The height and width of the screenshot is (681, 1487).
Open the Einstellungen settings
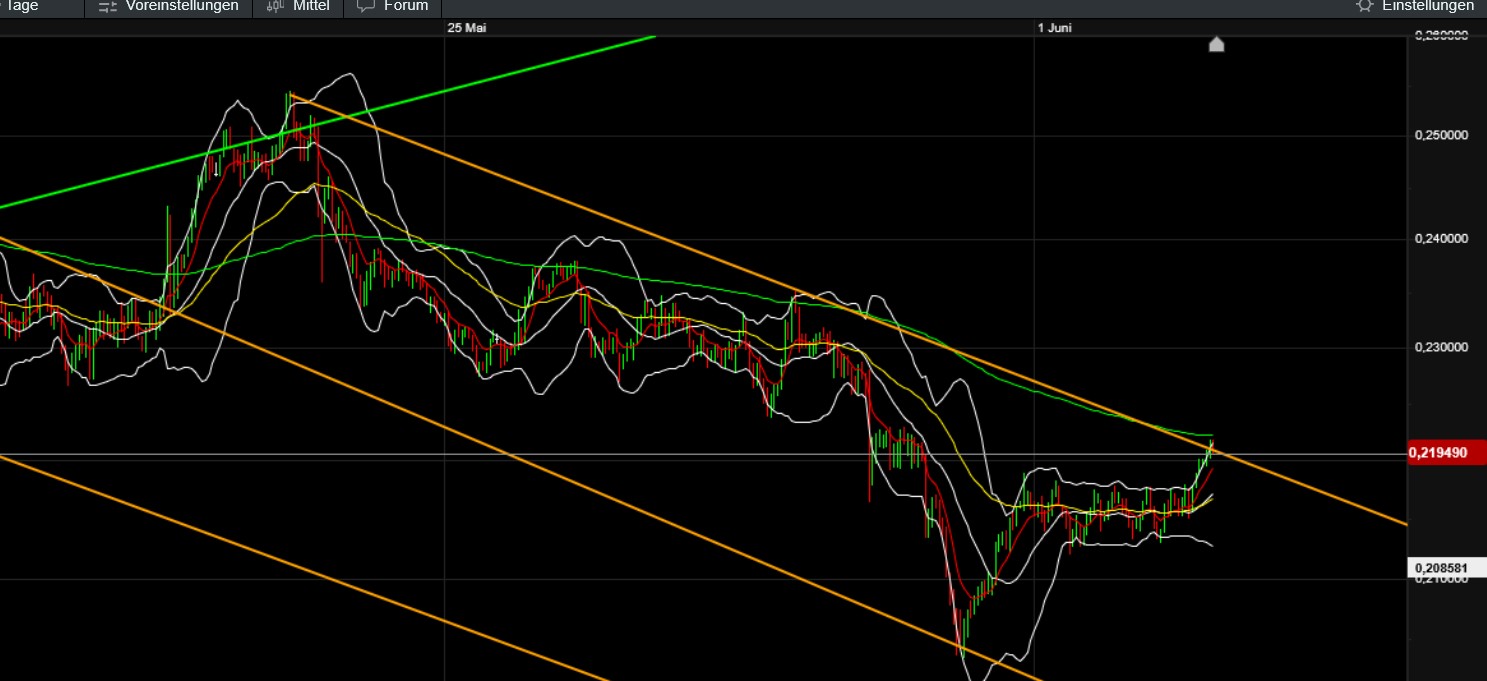(x=1414, y=6)
